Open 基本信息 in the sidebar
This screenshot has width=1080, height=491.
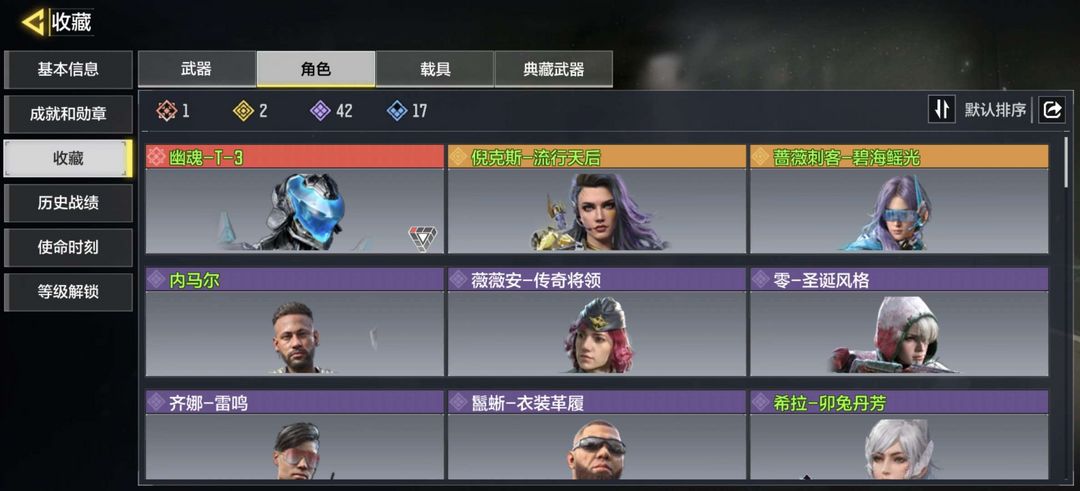pos(68,69)
